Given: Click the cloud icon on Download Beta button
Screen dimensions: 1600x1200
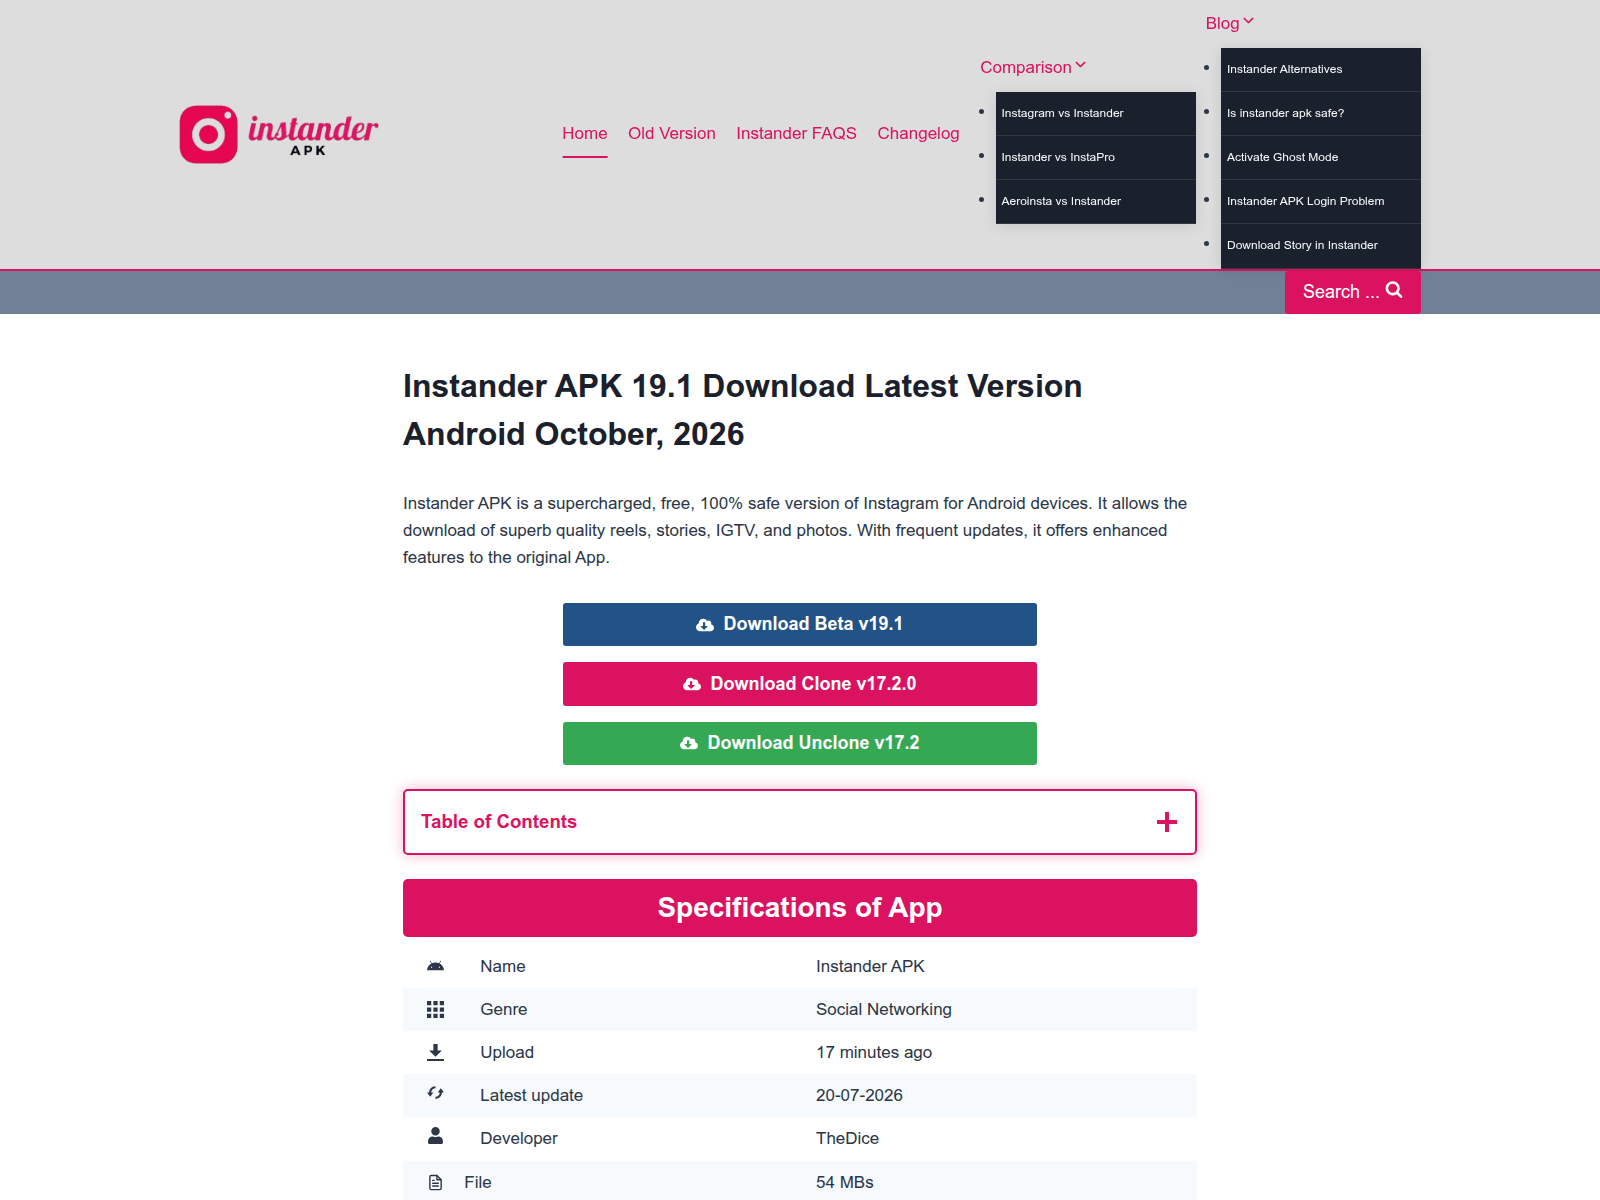Looking at the screenshot, I should [705, 624].
